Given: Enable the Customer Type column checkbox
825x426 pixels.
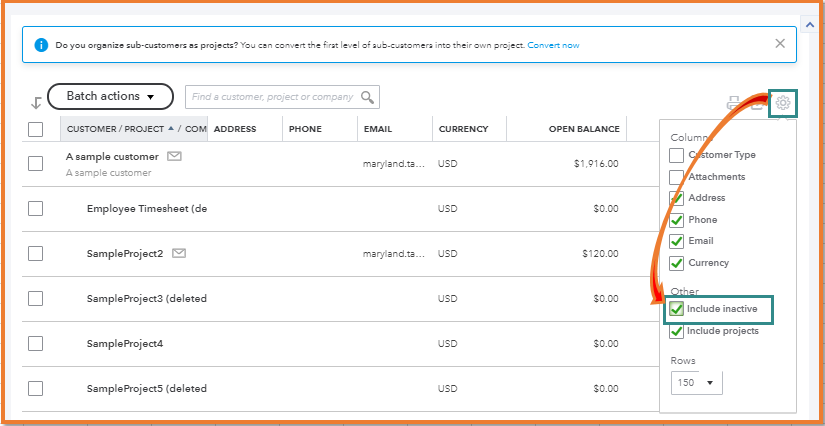Looking at the screenshot, I should coord(677,155).
